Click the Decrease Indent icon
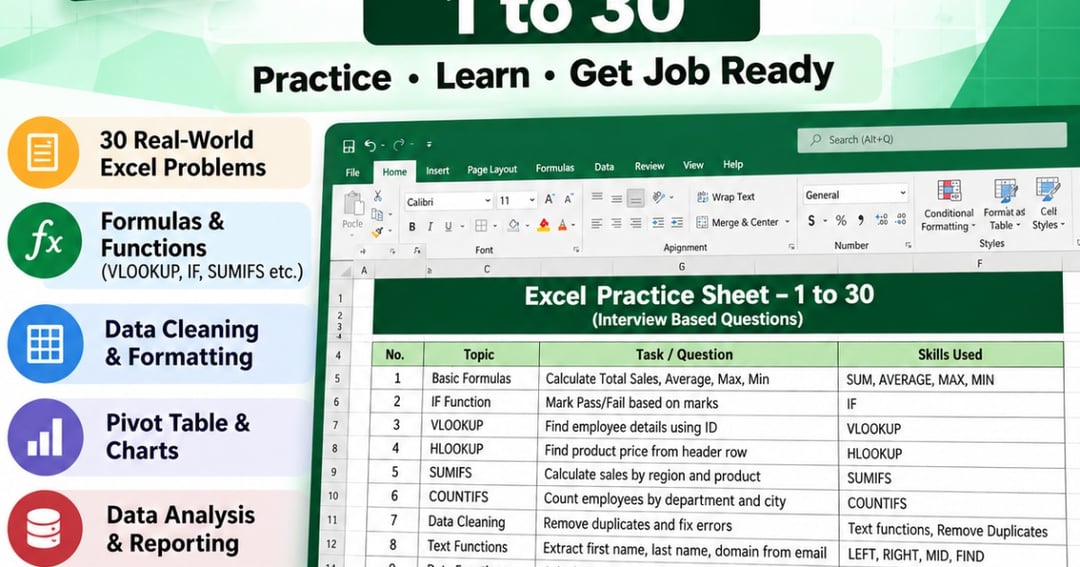Viewport: 1080px width, 567px height. point(658,223)
